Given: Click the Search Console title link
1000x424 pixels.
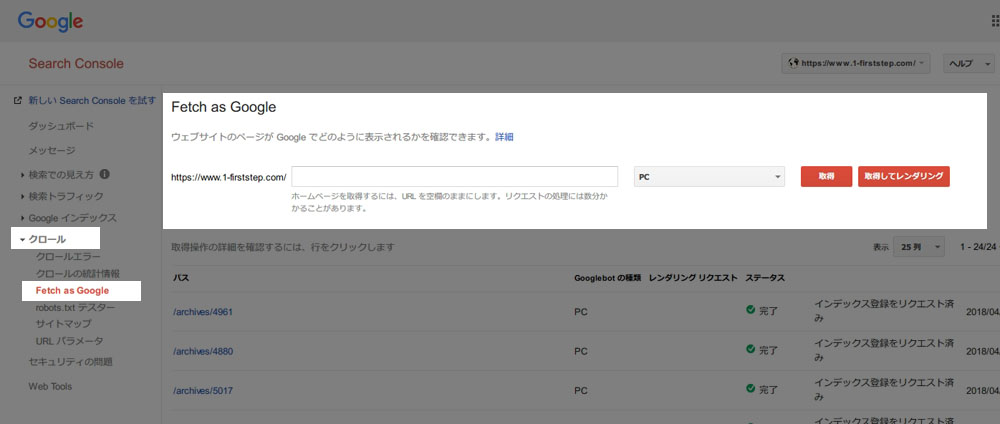Looking at the screenshot, I should 76,64.
